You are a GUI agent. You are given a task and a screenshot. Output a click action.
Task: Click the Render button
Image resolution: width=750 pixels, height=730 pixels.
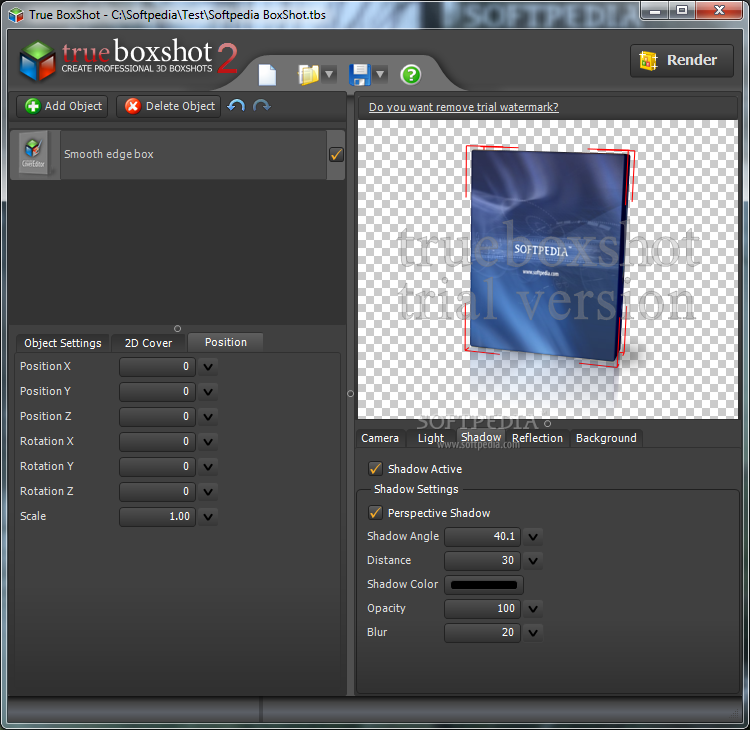tap(682, 60)
